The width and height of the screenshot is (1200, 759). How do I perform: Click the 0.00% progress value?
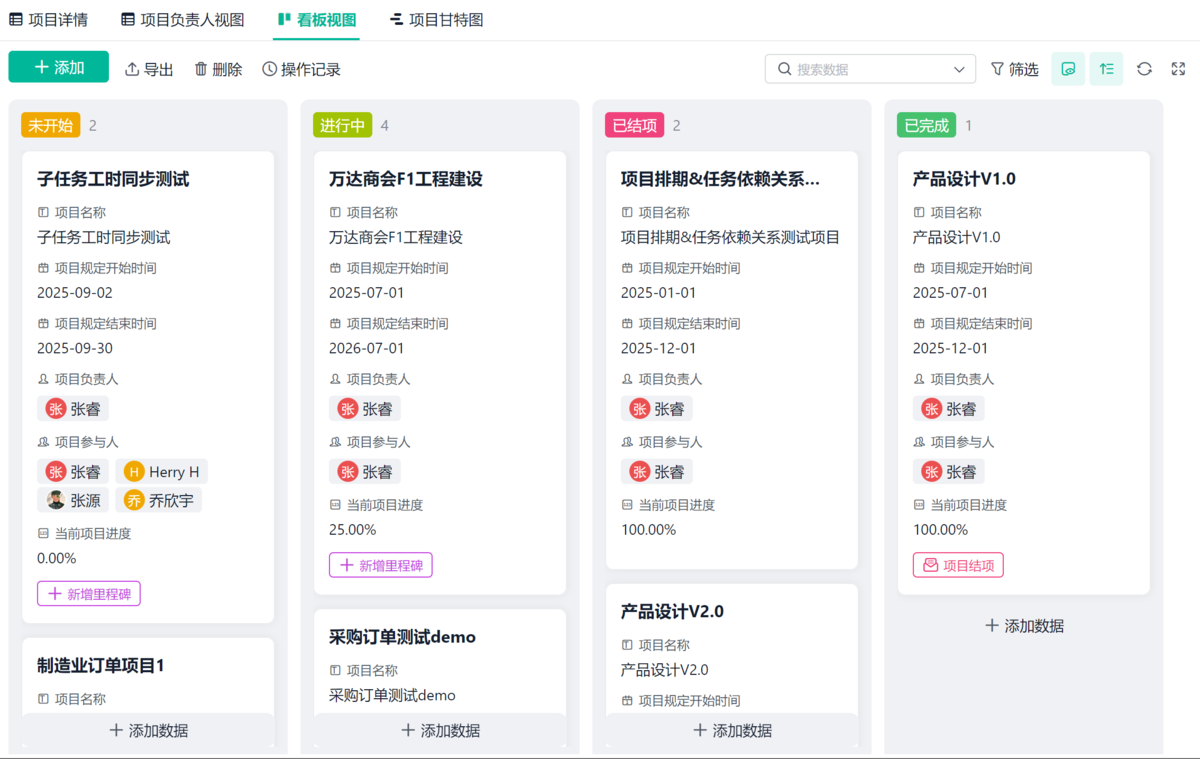click(x=57, y=558)
